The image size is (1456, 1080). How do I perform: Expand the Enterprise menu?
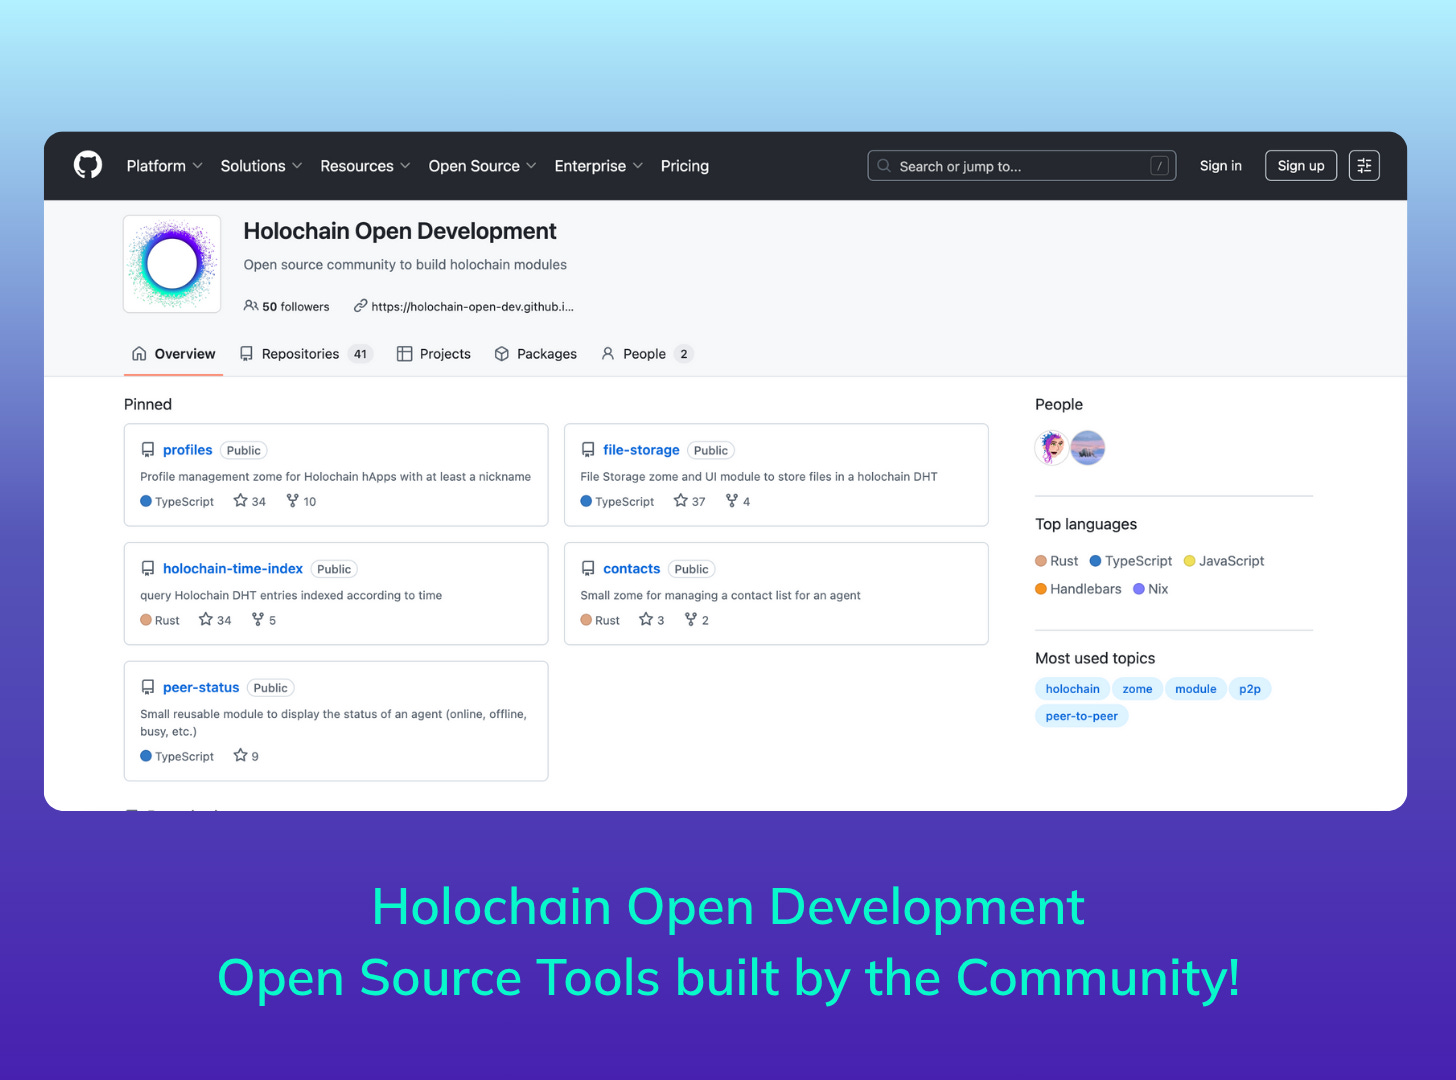point(598,166)
